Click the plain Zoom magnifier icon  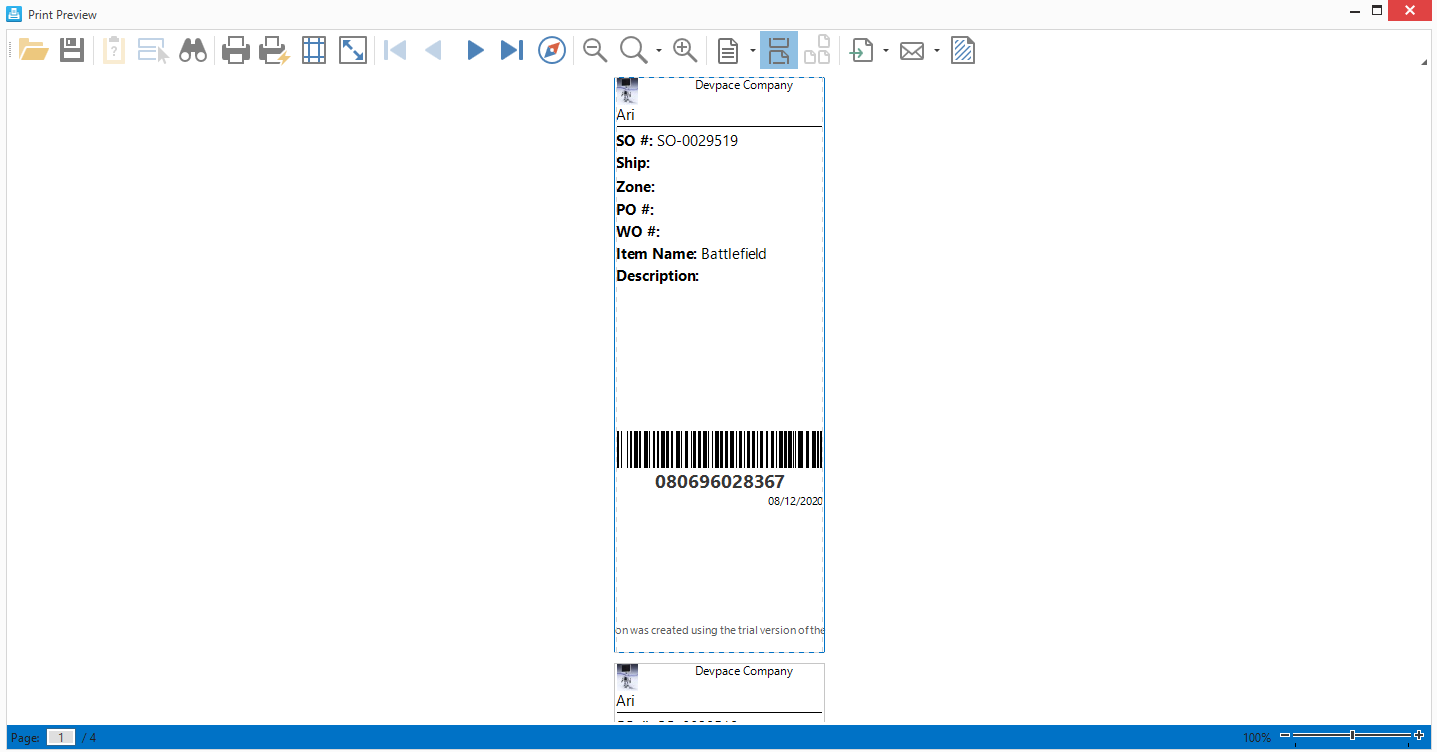(x=634, y=50)
